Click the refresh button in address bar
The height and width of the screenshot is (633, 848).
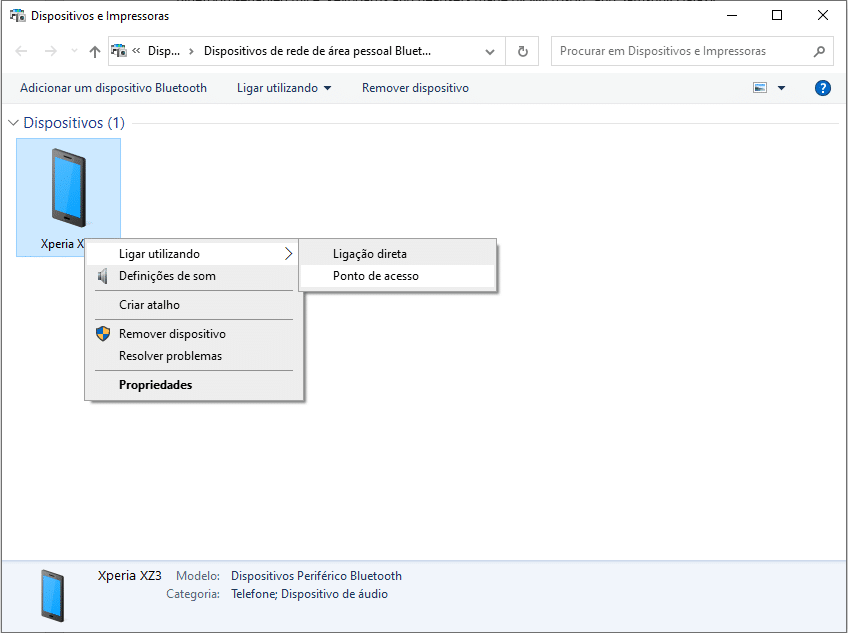[522, 51]
